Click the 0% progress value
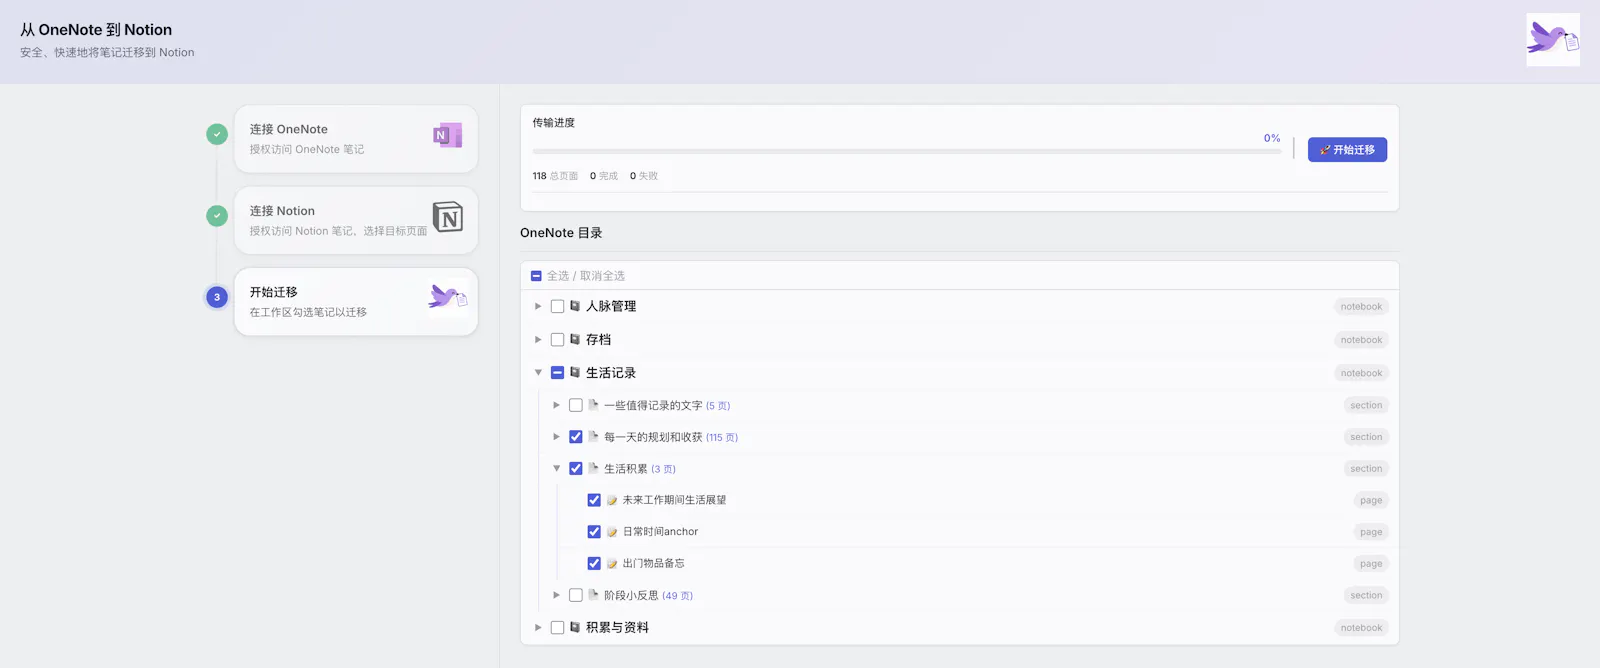 coord(1272,138)
